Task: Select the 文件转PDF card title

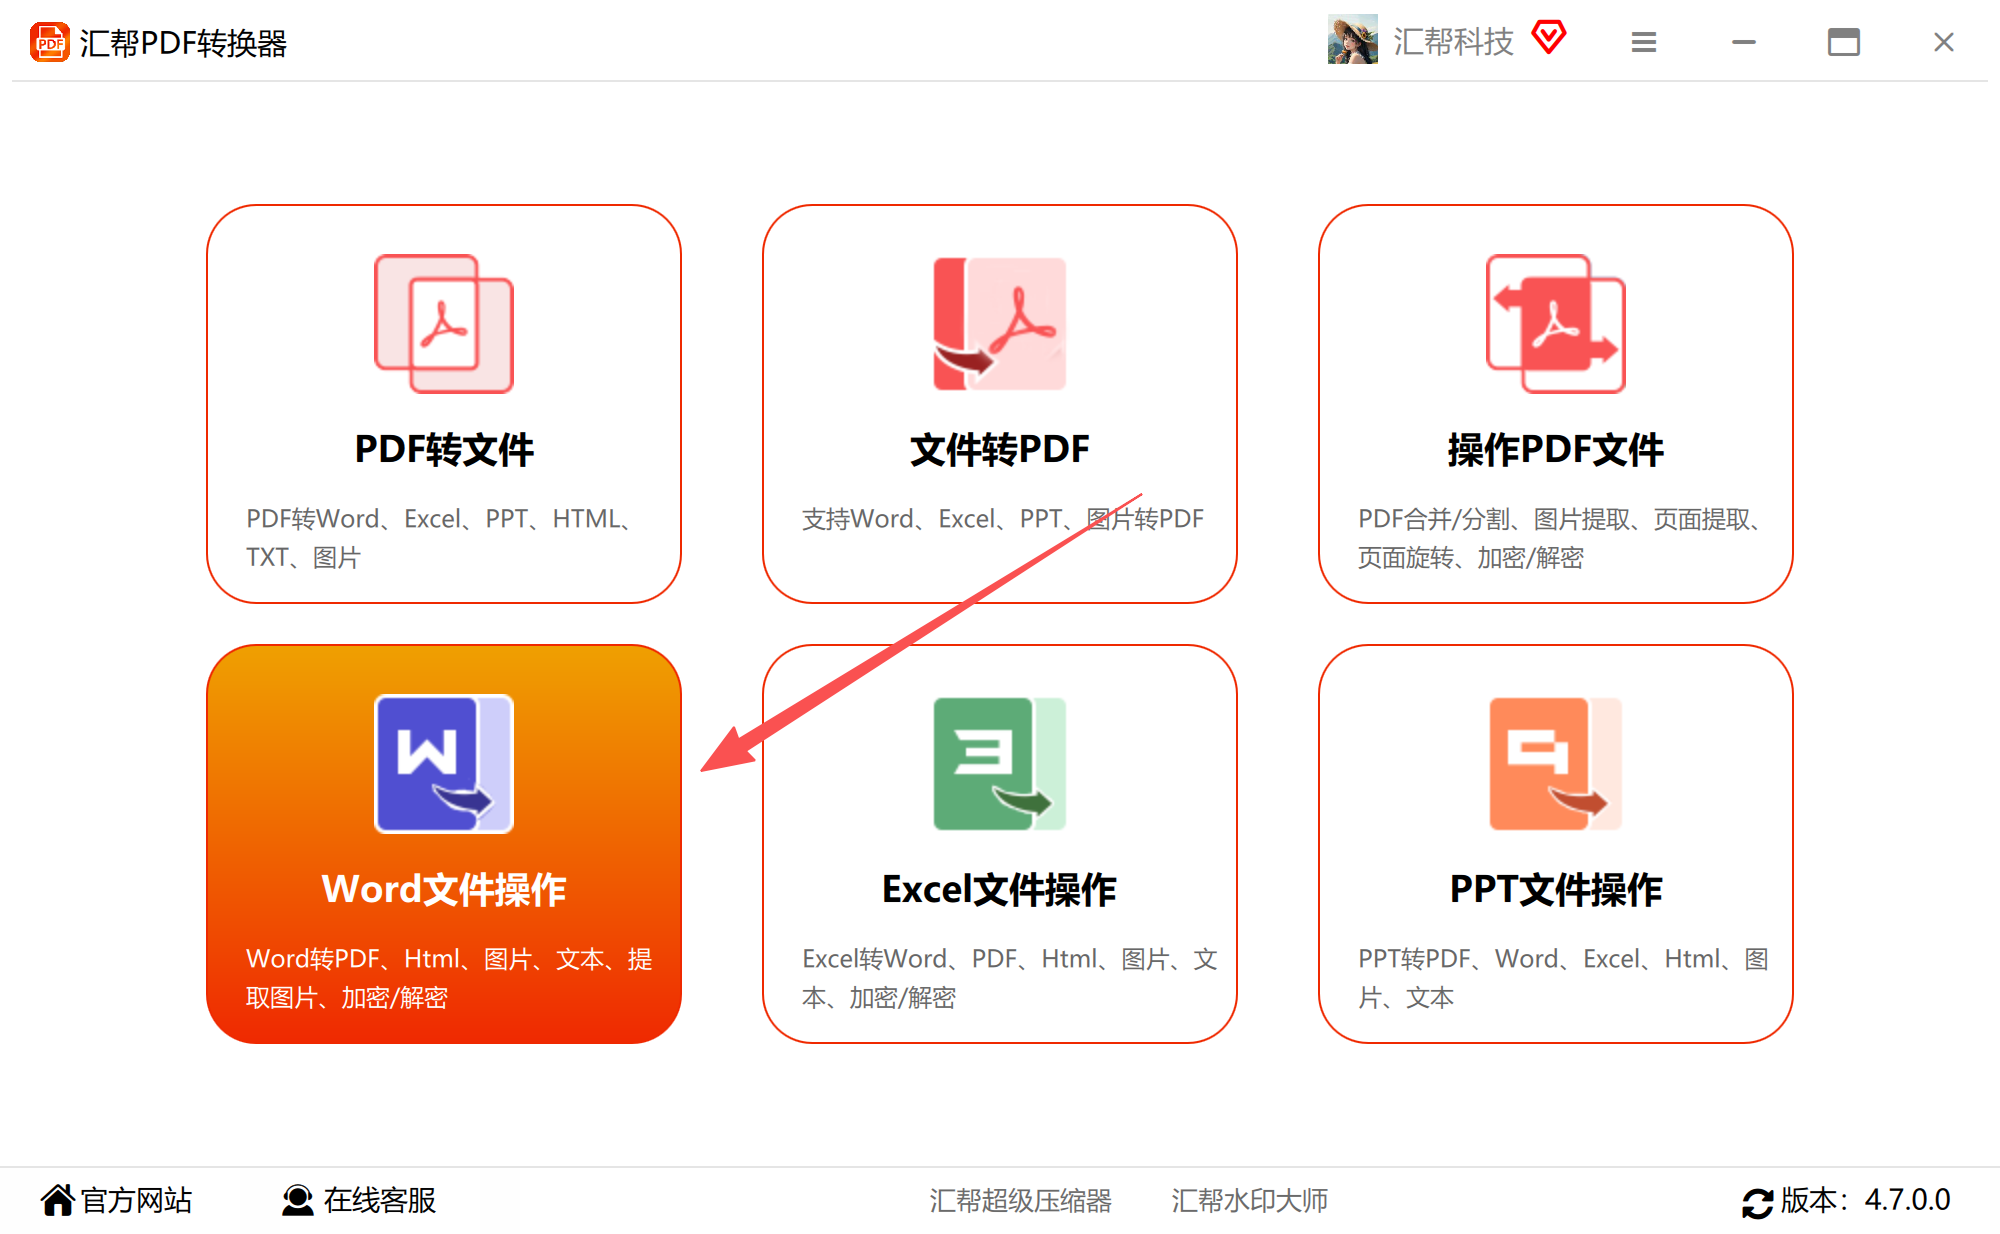Action: (x=1000, y=449)
